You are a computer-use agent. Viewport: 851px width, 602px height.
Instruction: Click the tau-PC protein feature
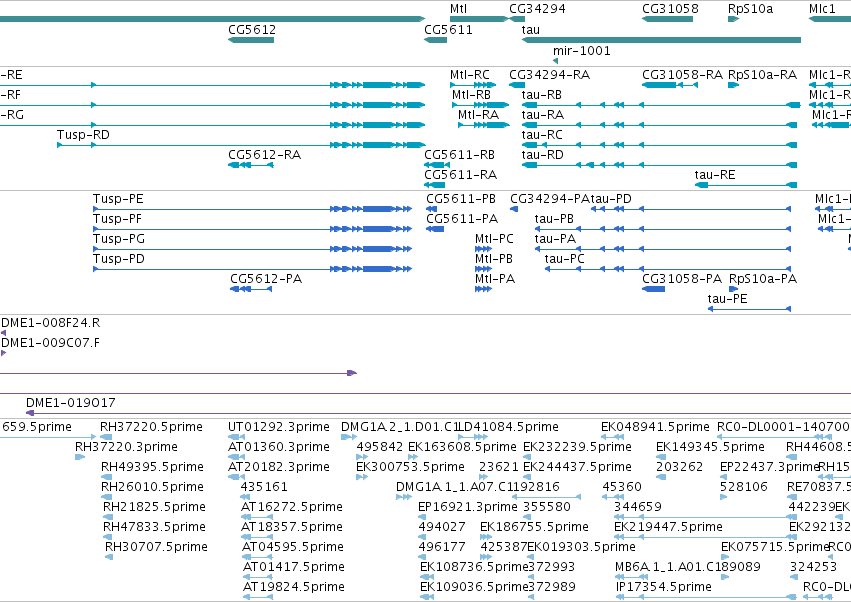668,269
